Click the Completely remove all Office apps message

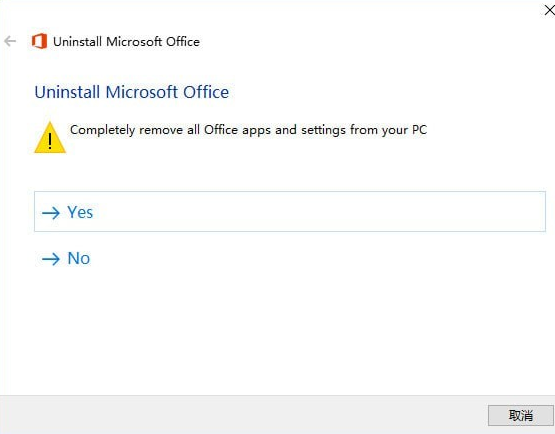click(248, 130)
